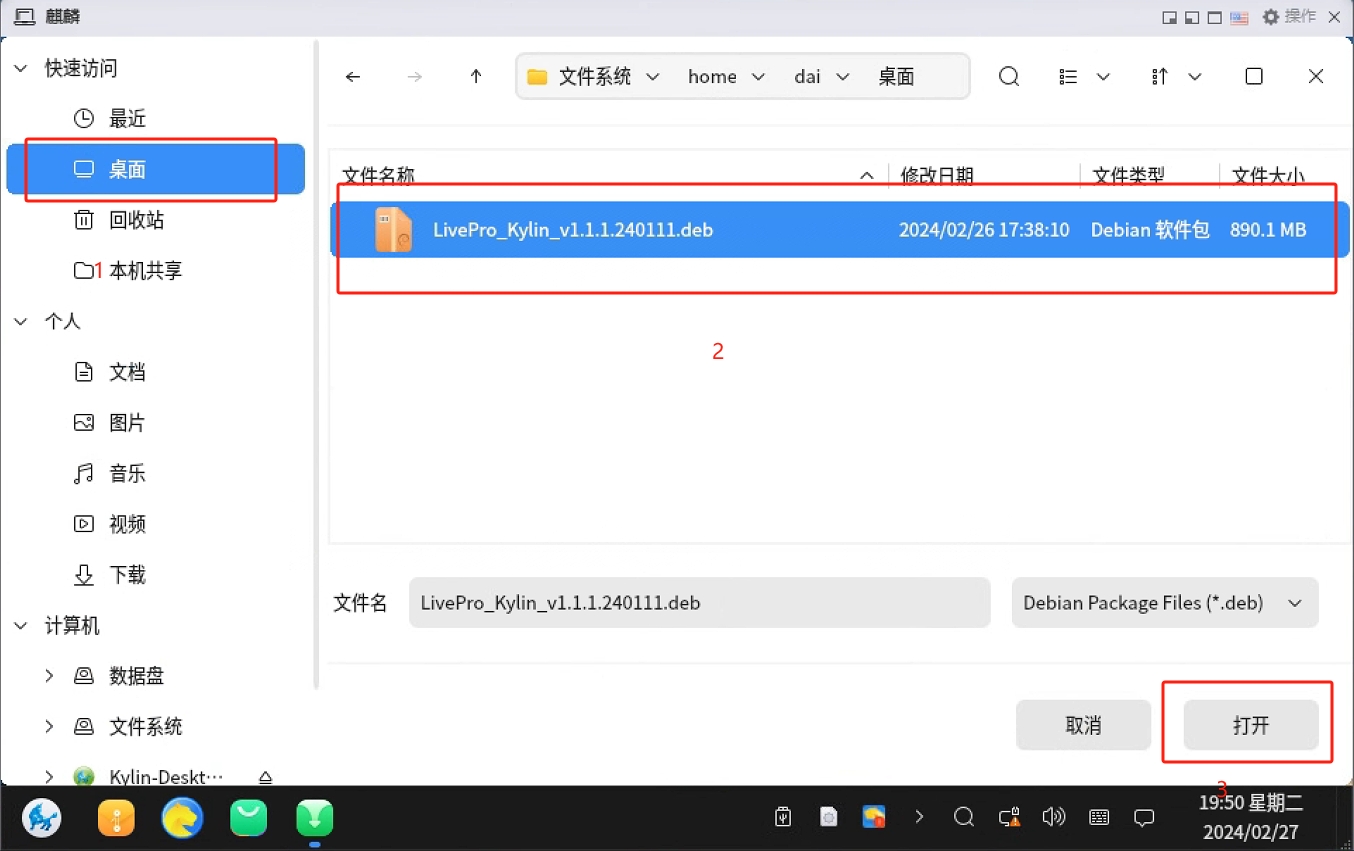Image resolution: width=1354 pixels, height=851 pixels.
Task: Open the search magnifier in the dialog toolbar
Action: click(1009, 77)
